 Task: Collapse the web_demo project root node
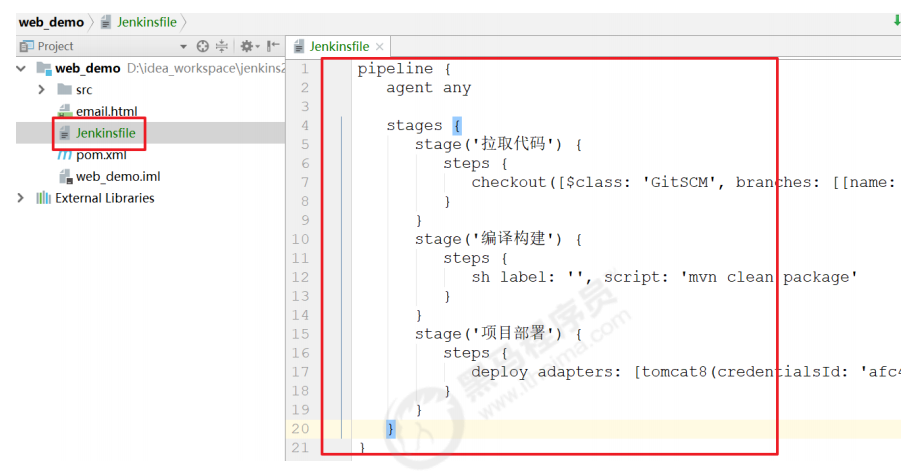point(21,68)
